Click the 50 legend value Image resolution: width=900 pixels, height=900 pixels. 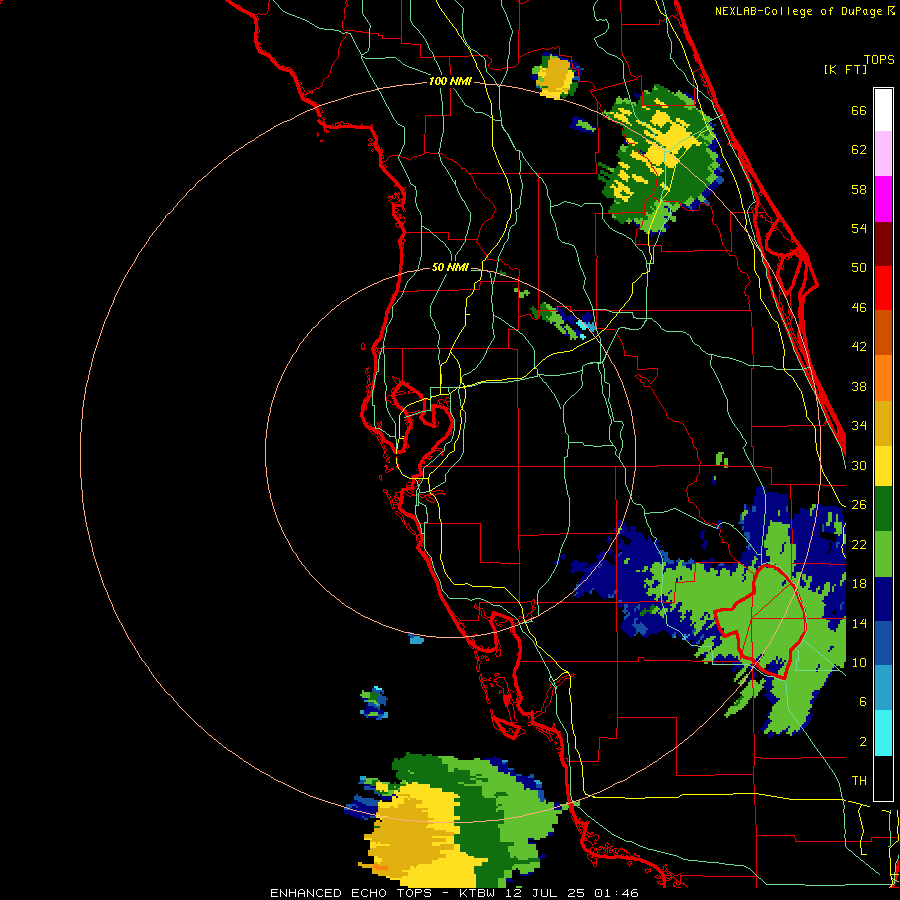click(859, 267)
